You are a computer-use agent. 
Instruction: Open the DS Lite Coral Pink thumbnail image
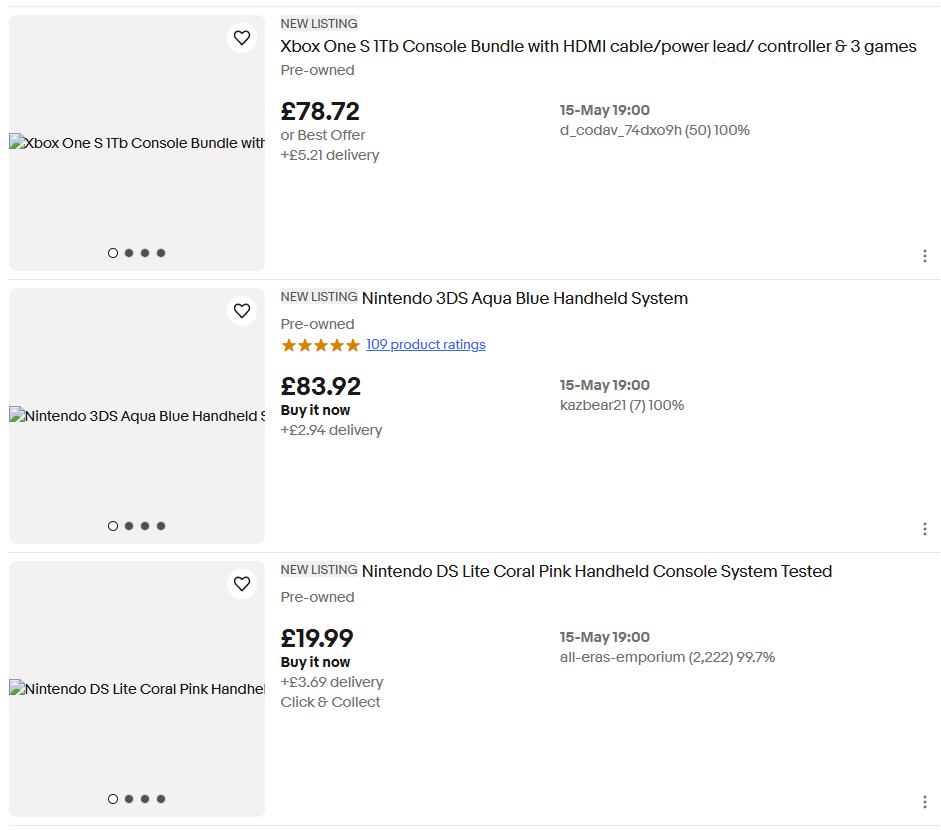pyautogui.click(x=137, y=689)
